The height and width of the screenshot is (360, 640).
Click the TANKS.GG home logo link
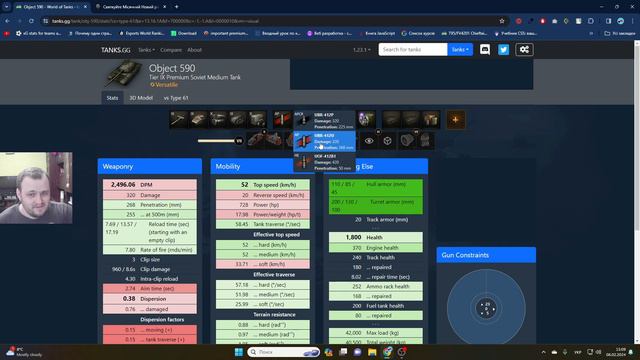pyautogui.click(x=116, y=50)
